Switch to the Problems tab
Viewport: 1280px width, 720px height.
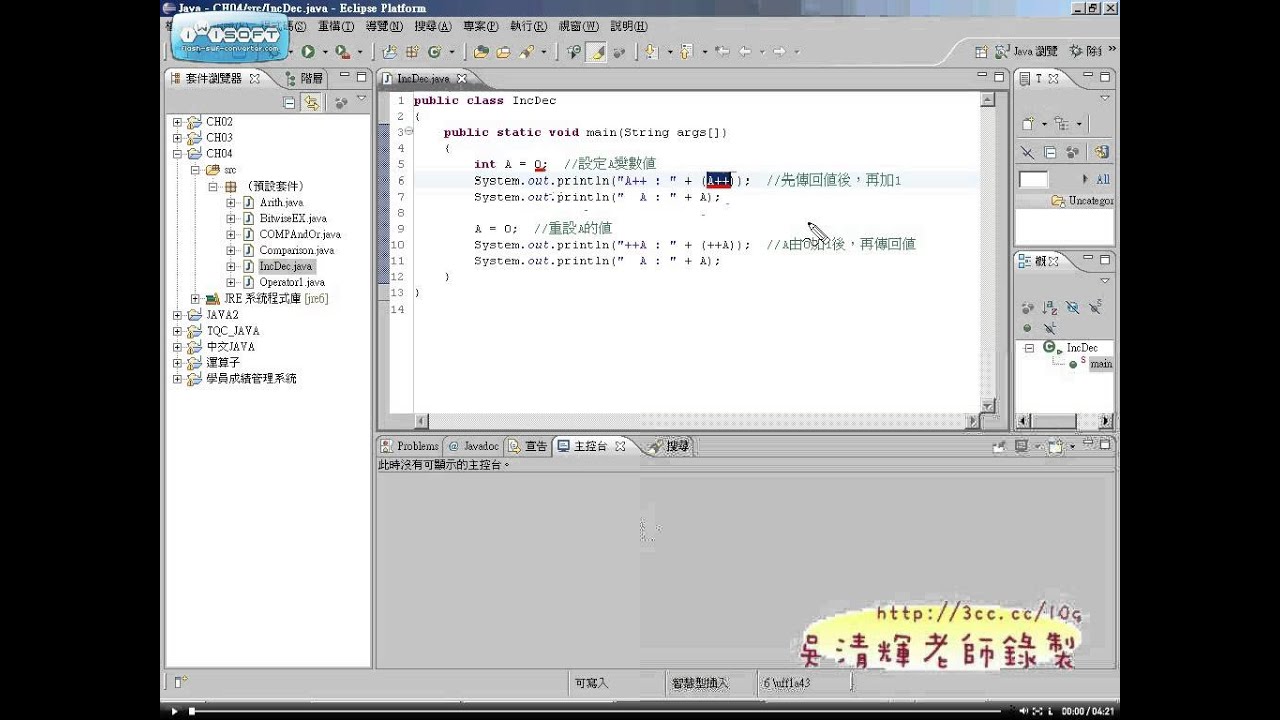pyautogui.click(x=410, y=446)
